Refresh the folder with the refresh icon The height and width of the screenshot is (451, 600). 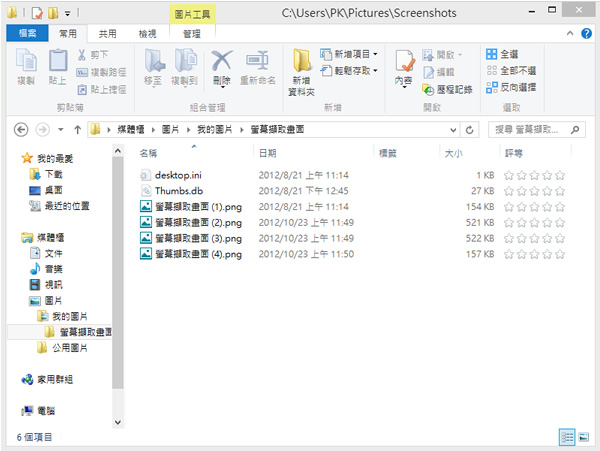point(470,130)
